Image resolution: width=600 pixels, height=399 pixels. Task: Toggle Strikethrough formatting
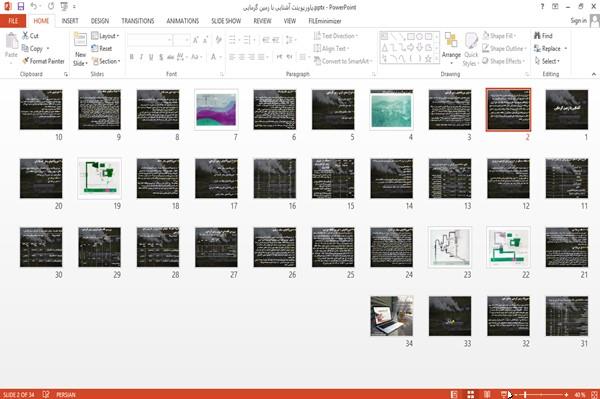coord(171,57)
